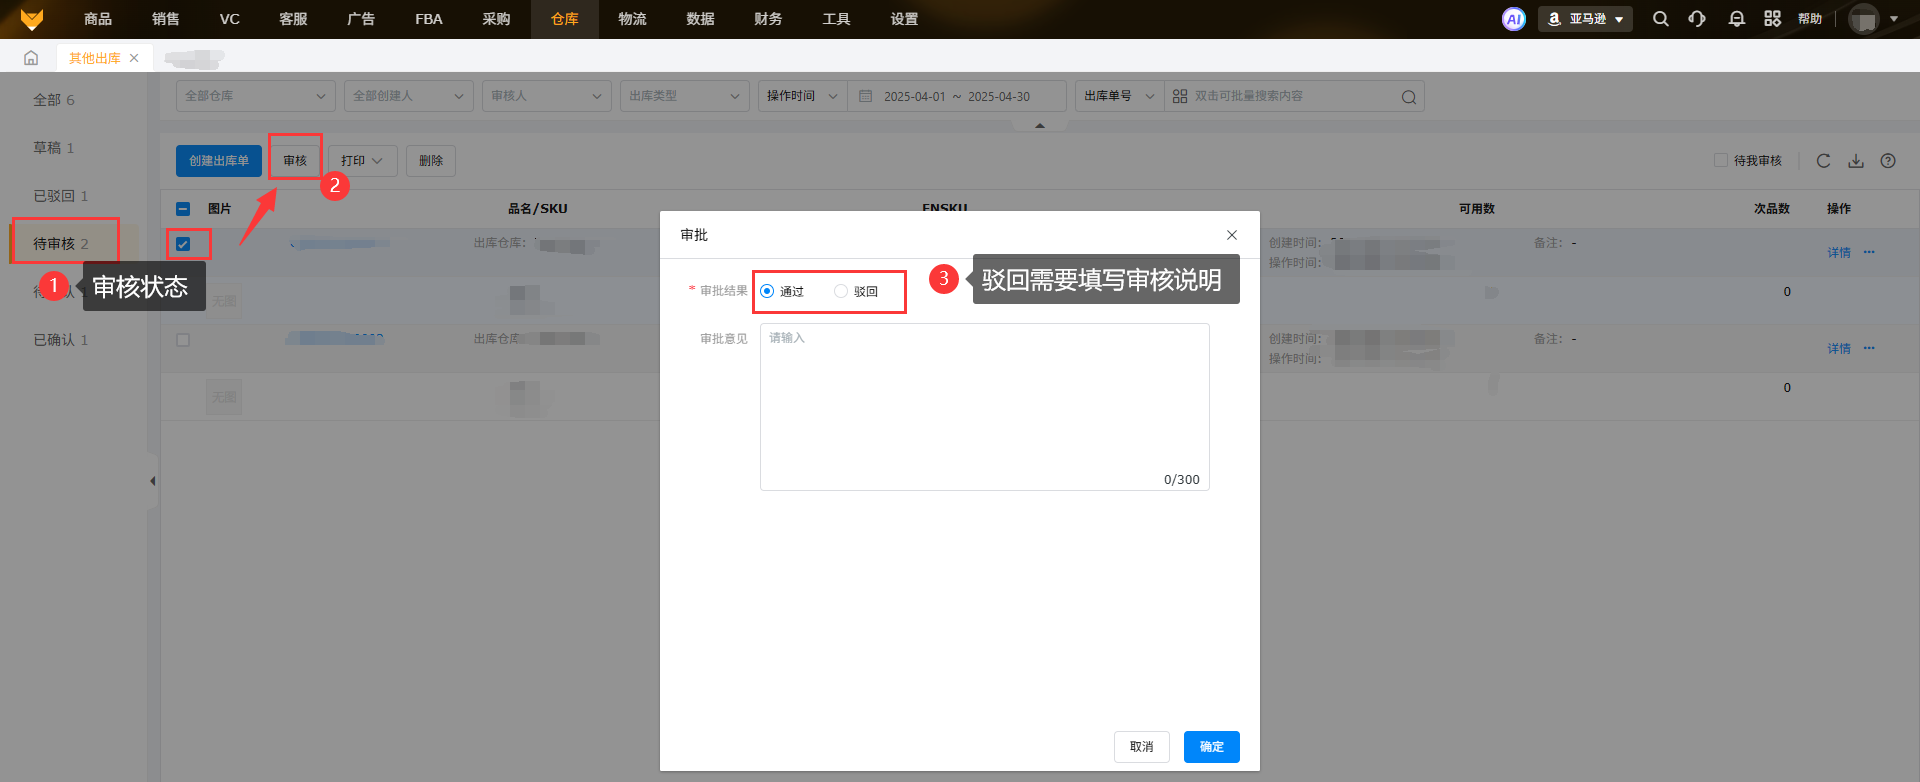Image resolution: width=1920 pixels, height=782 pixels.
Task: Click the AI assistant icon
Action: point(1514,19)
